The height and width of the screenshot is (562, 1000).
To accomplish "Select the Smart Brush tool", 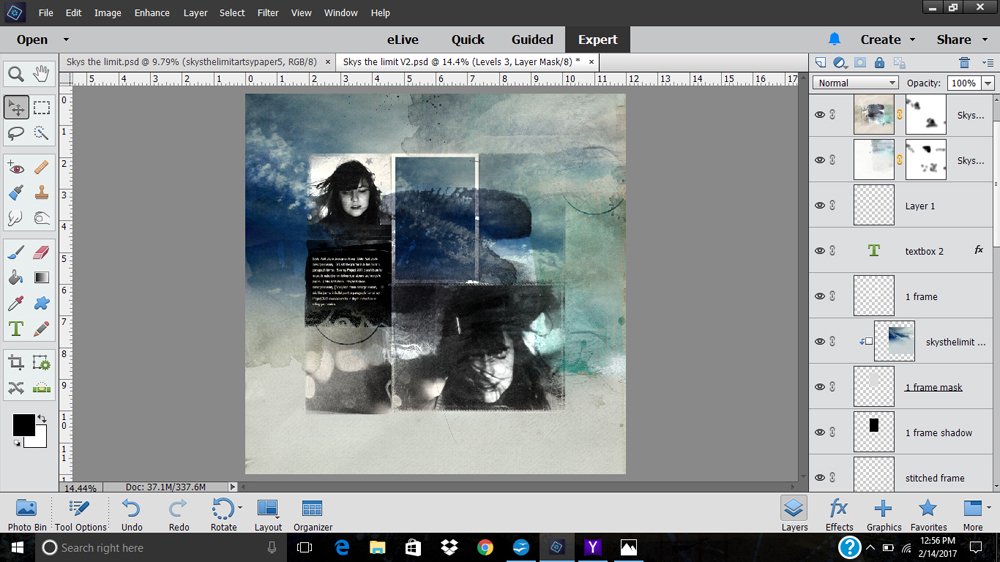I will click(x=16, y=193).
